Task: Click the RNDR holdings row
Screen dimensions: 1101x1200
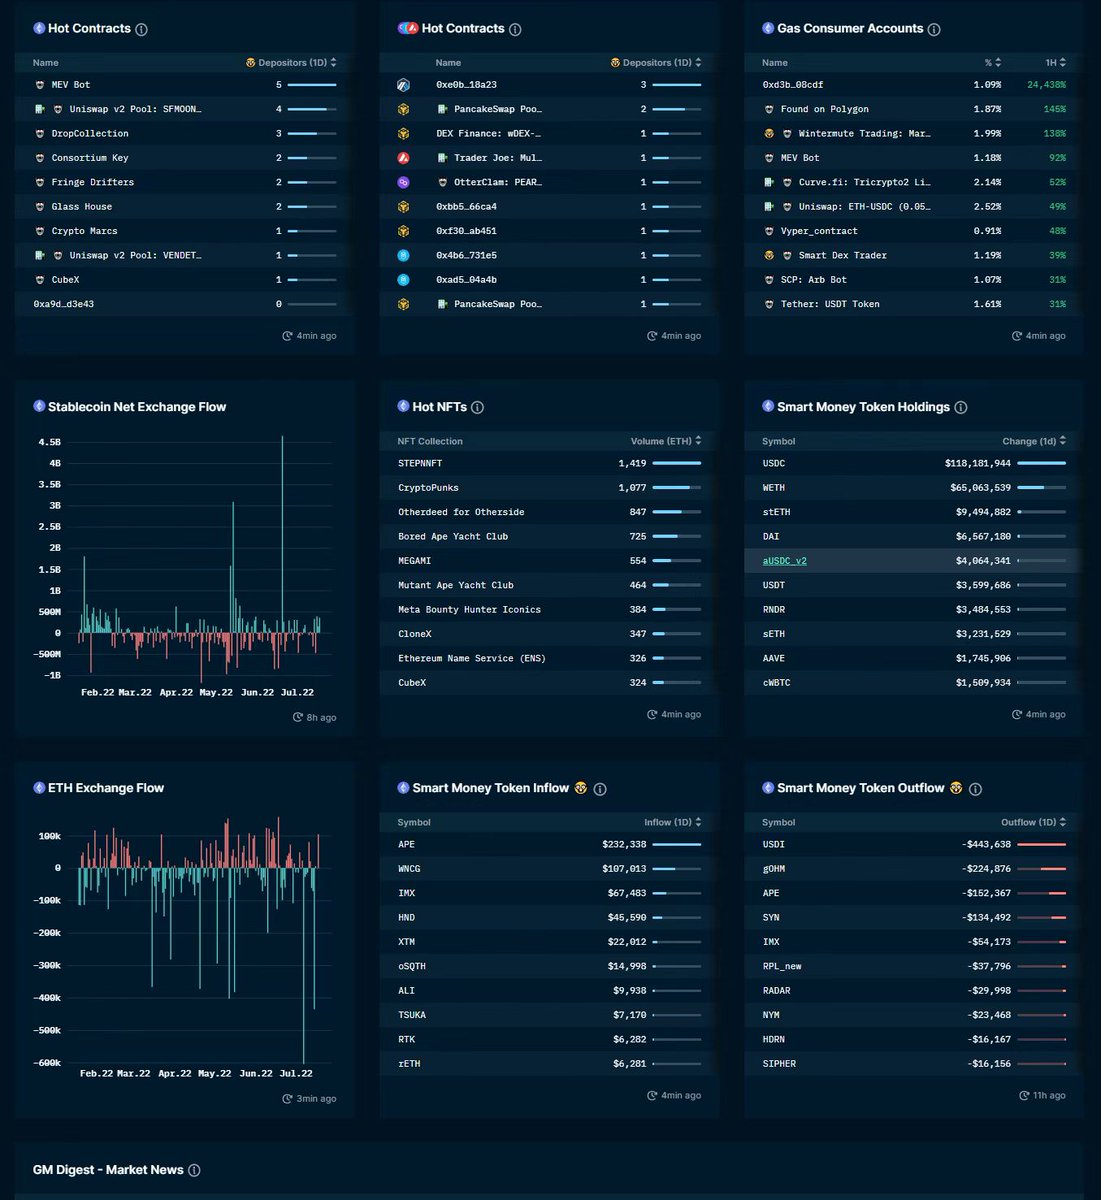Action: click(x=914, y=609)
